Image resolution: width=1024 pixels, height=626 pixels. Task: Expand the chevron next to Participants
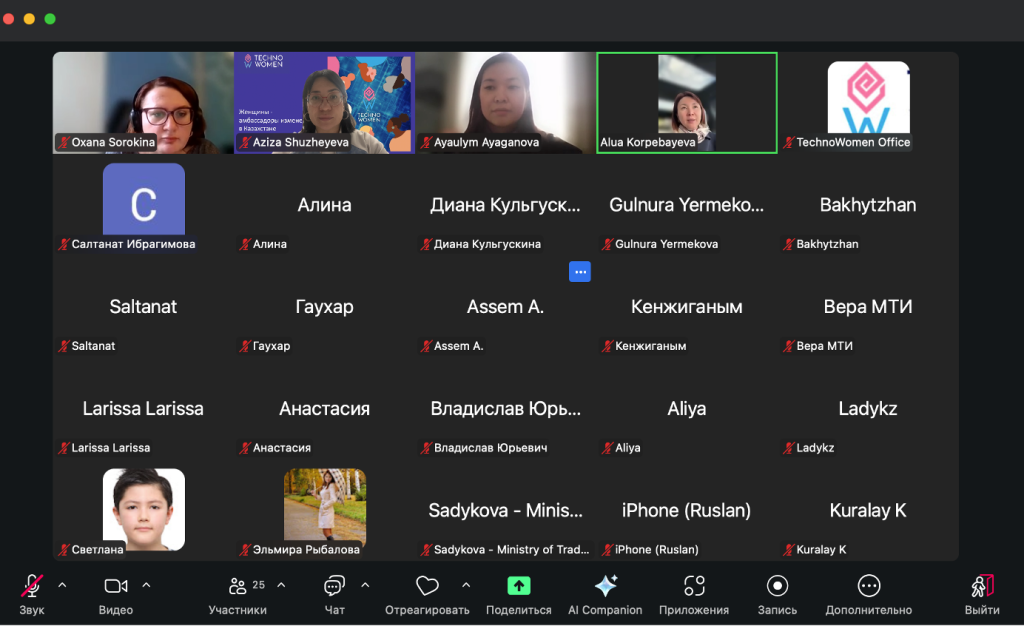coord(281,585)
